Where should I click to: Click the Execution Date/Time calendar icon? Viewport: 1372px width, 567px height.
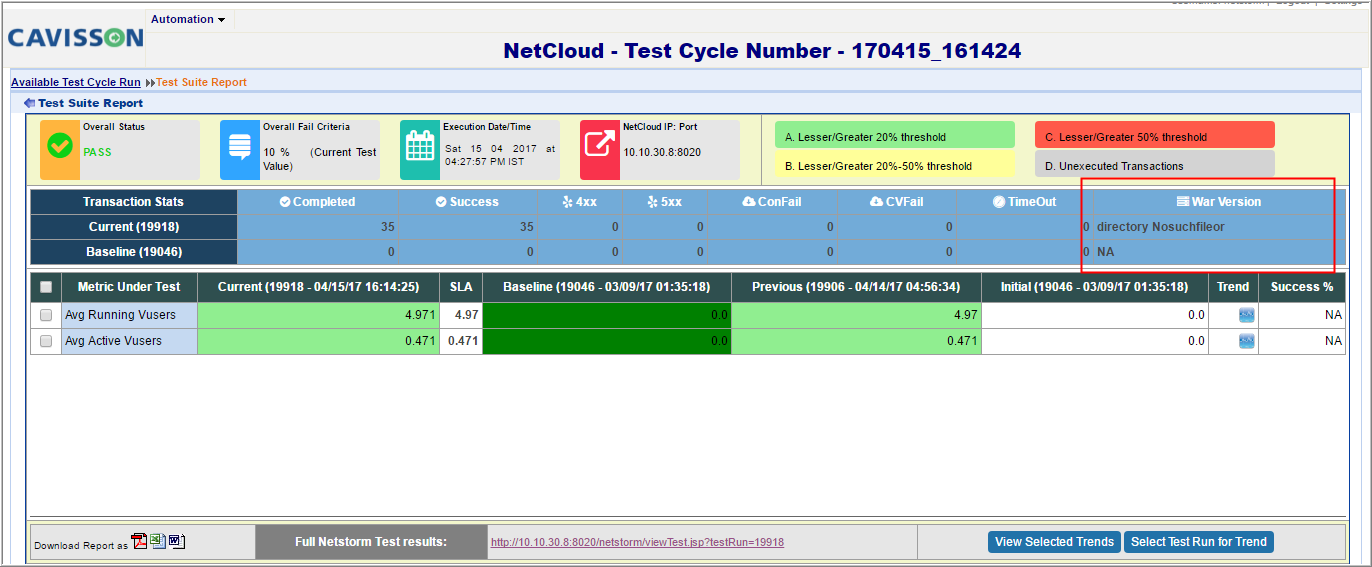pos(419,146)
